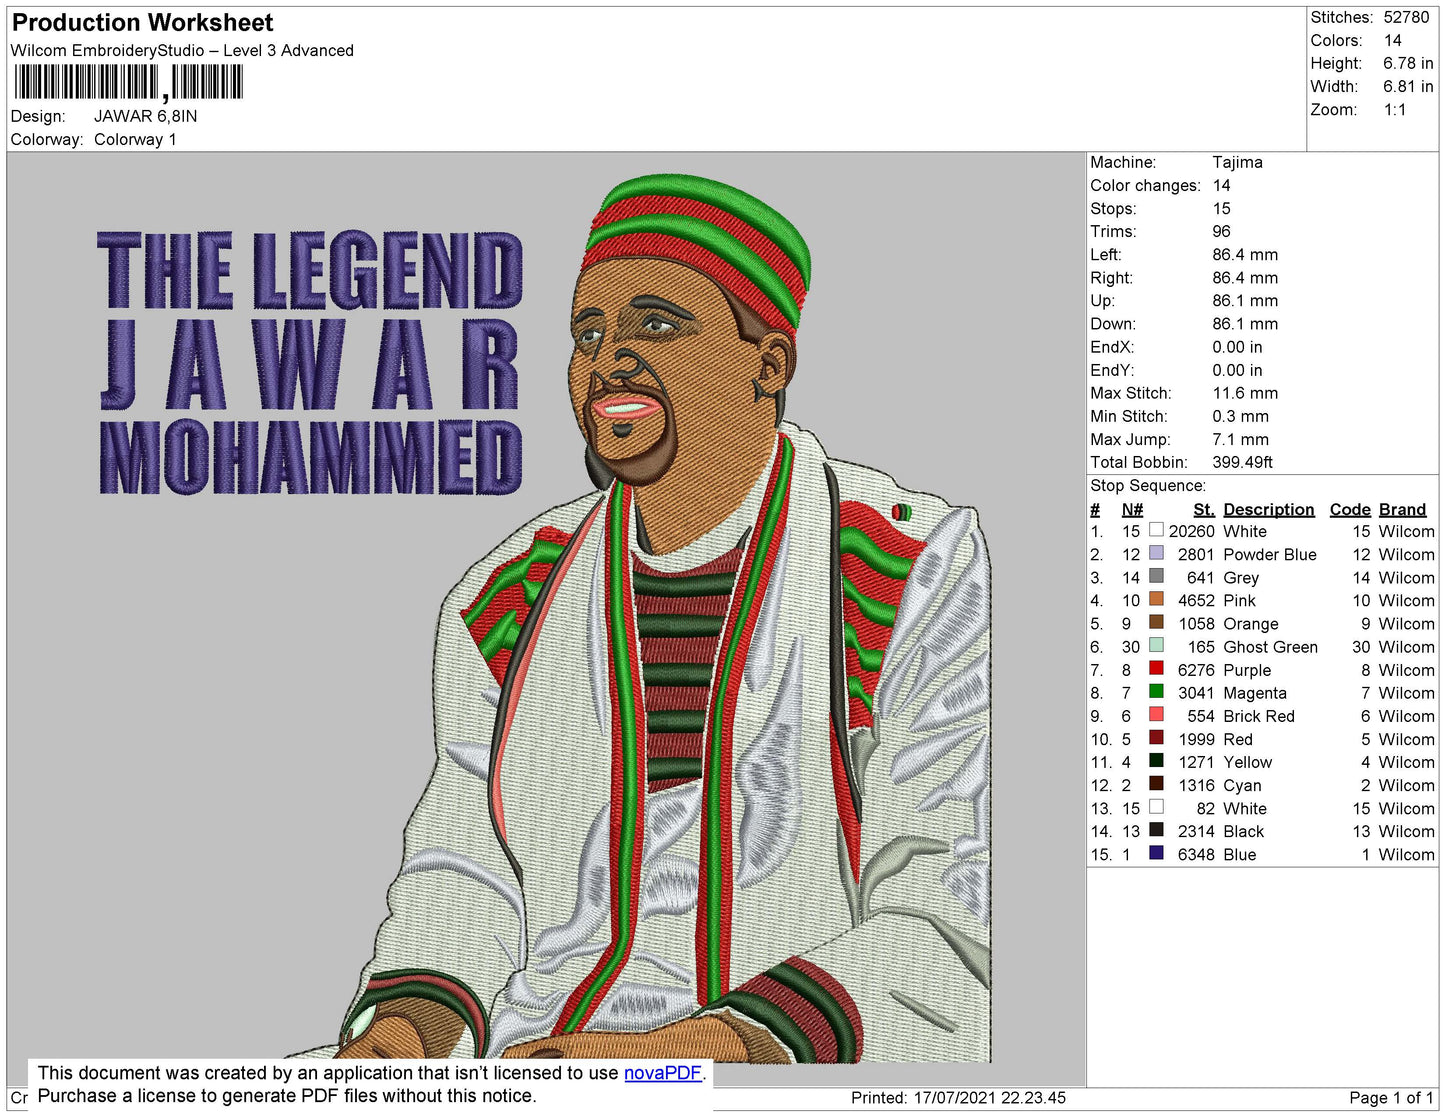Click the Brick Red color swatch

(x=1156, y=715)
